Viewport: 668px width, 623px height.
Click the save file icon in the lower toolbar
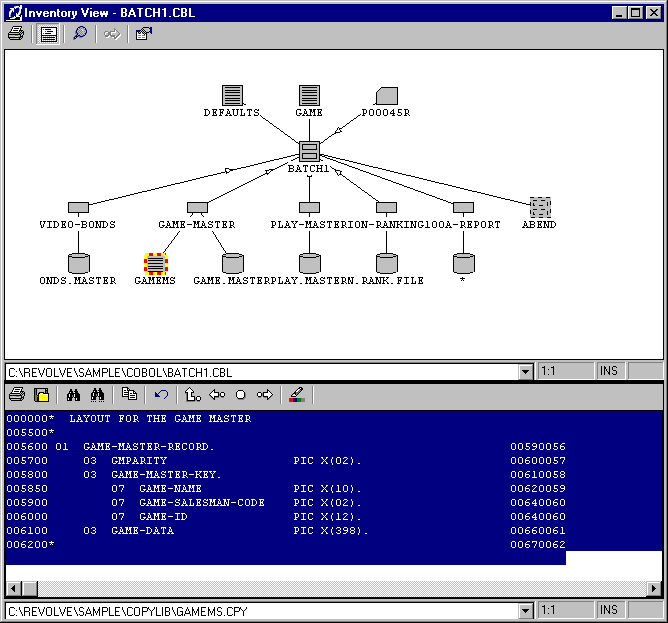tap(42, 395)
